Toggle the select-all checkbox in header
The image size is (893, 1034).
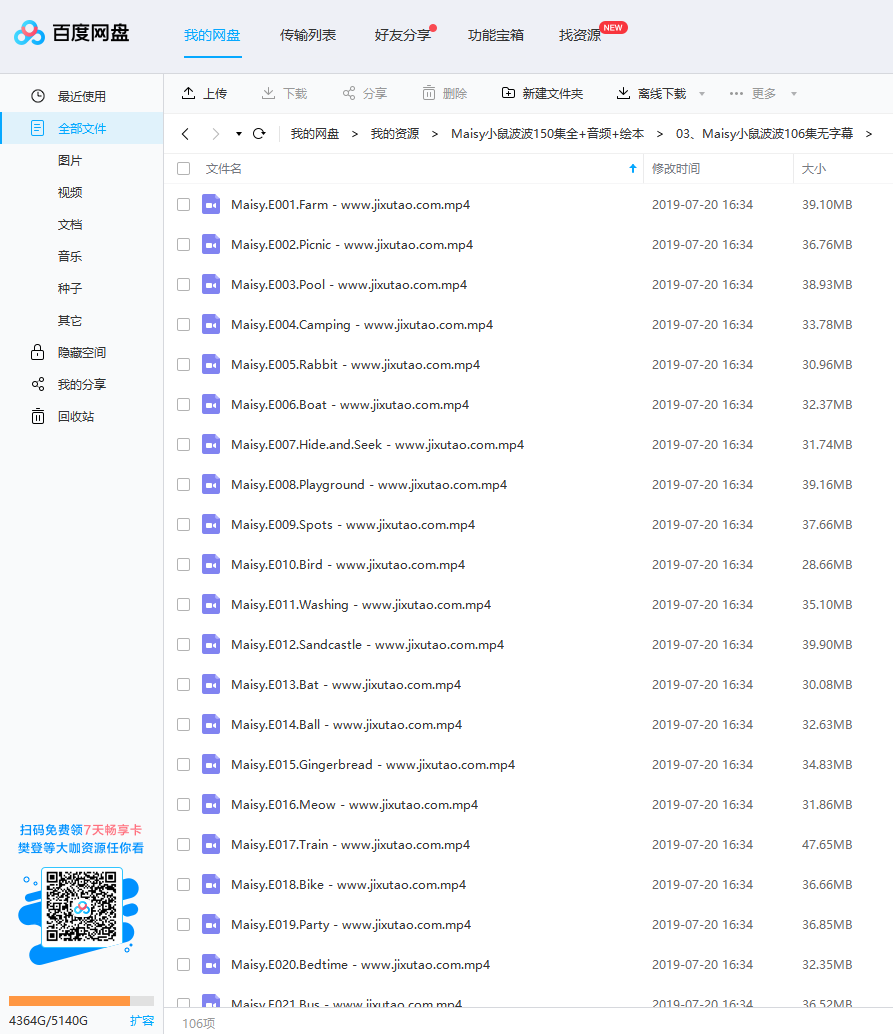tap(183, 169)
